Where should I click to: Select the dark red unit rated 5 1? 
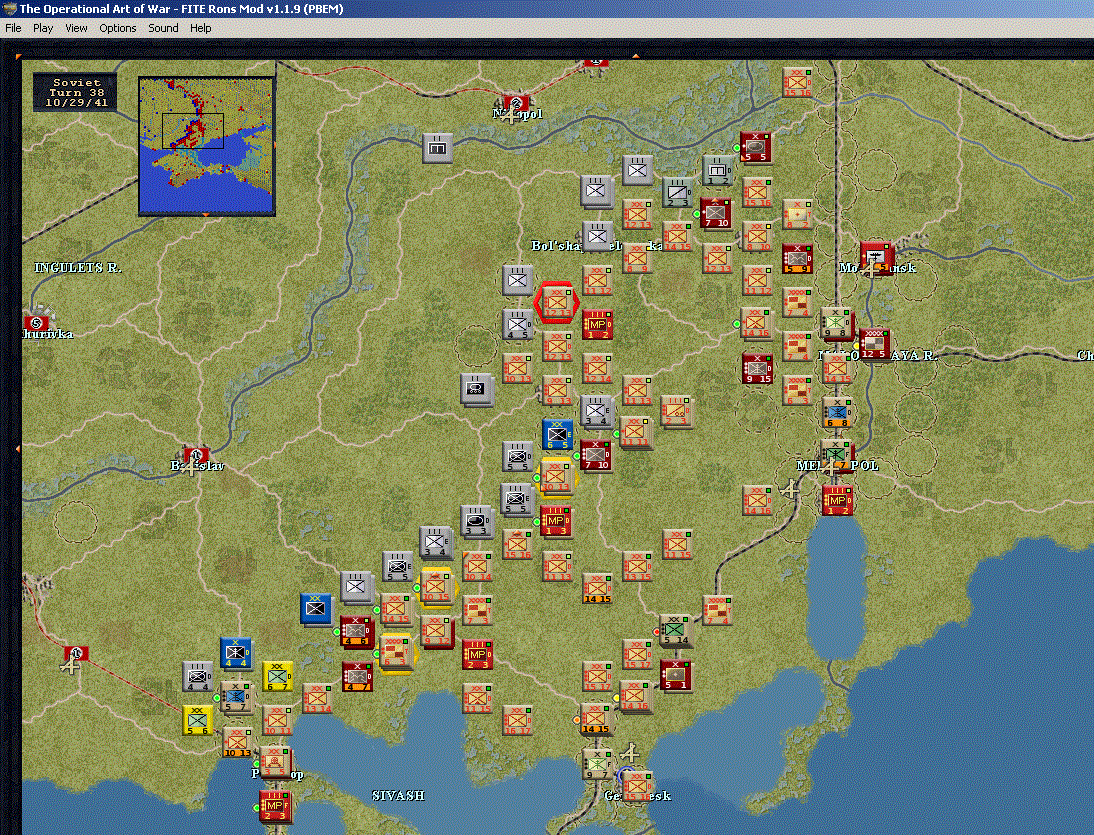click(675, 675)
